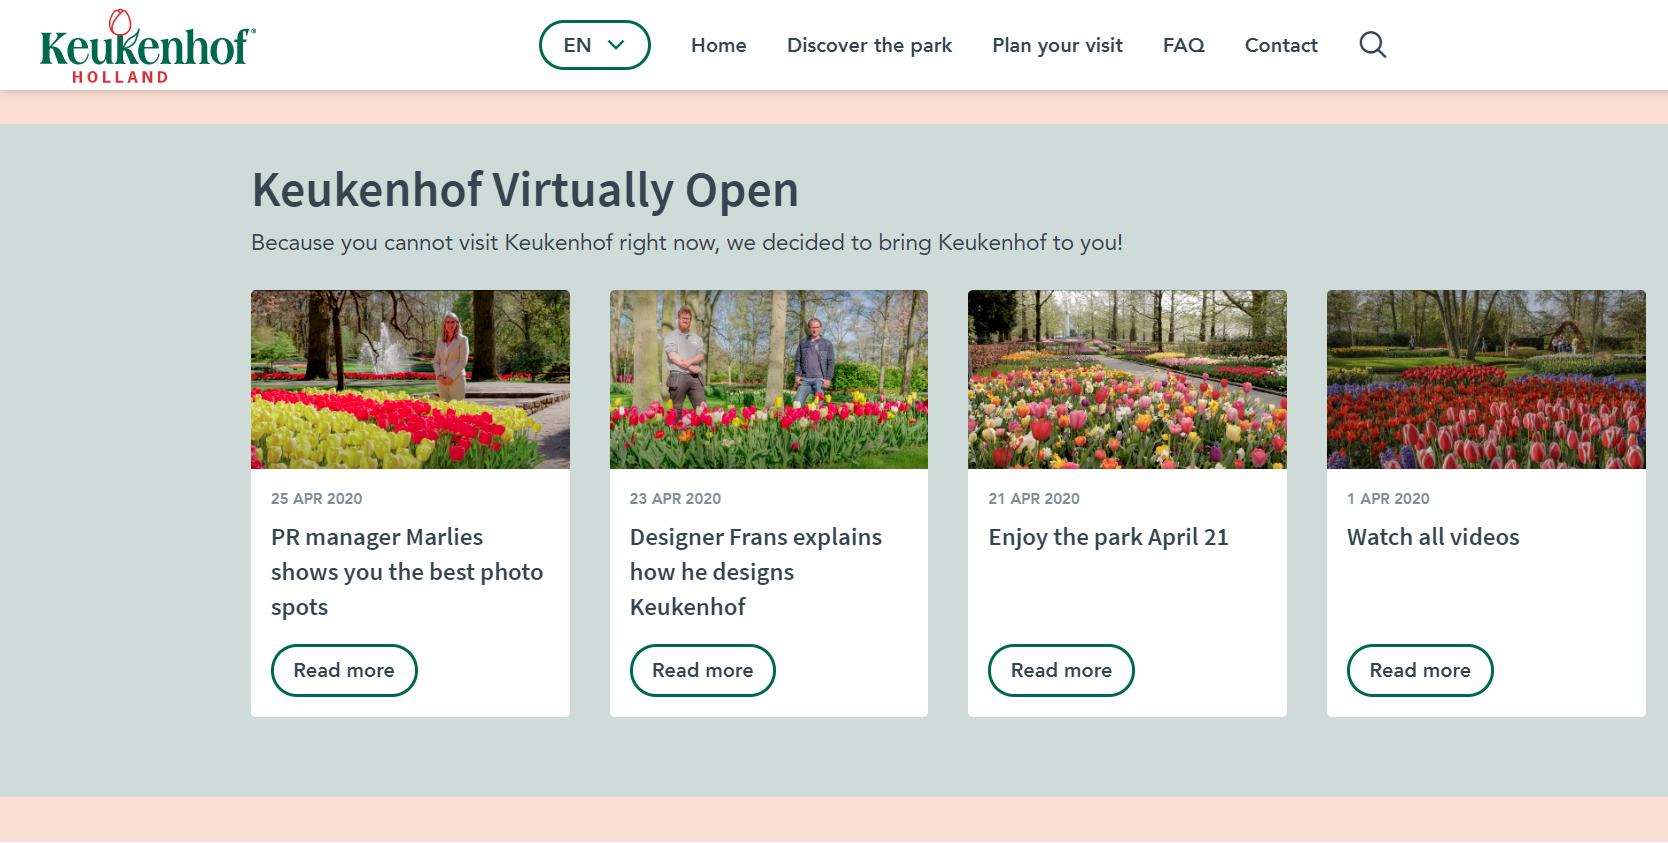Open the Contact page
Screen dimensions: 1668x843
[x=1281, y=45]
